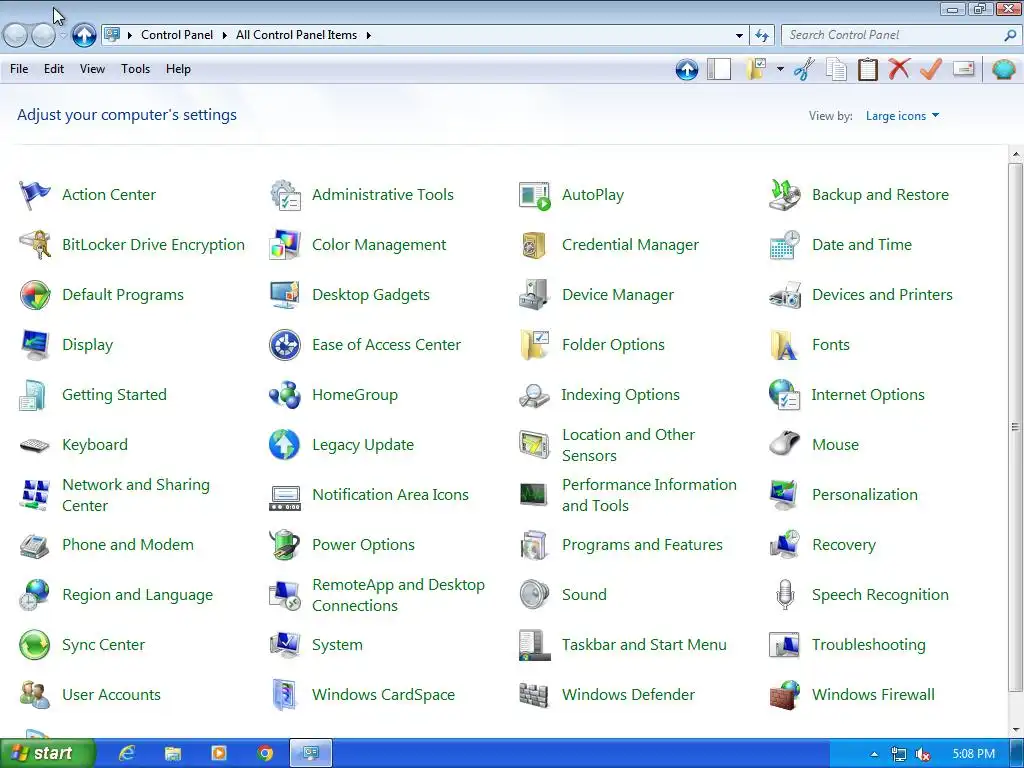This screenshot has width=1024, height=768.
Task: Open the Edit menu
Action: (x=54, y=69)
